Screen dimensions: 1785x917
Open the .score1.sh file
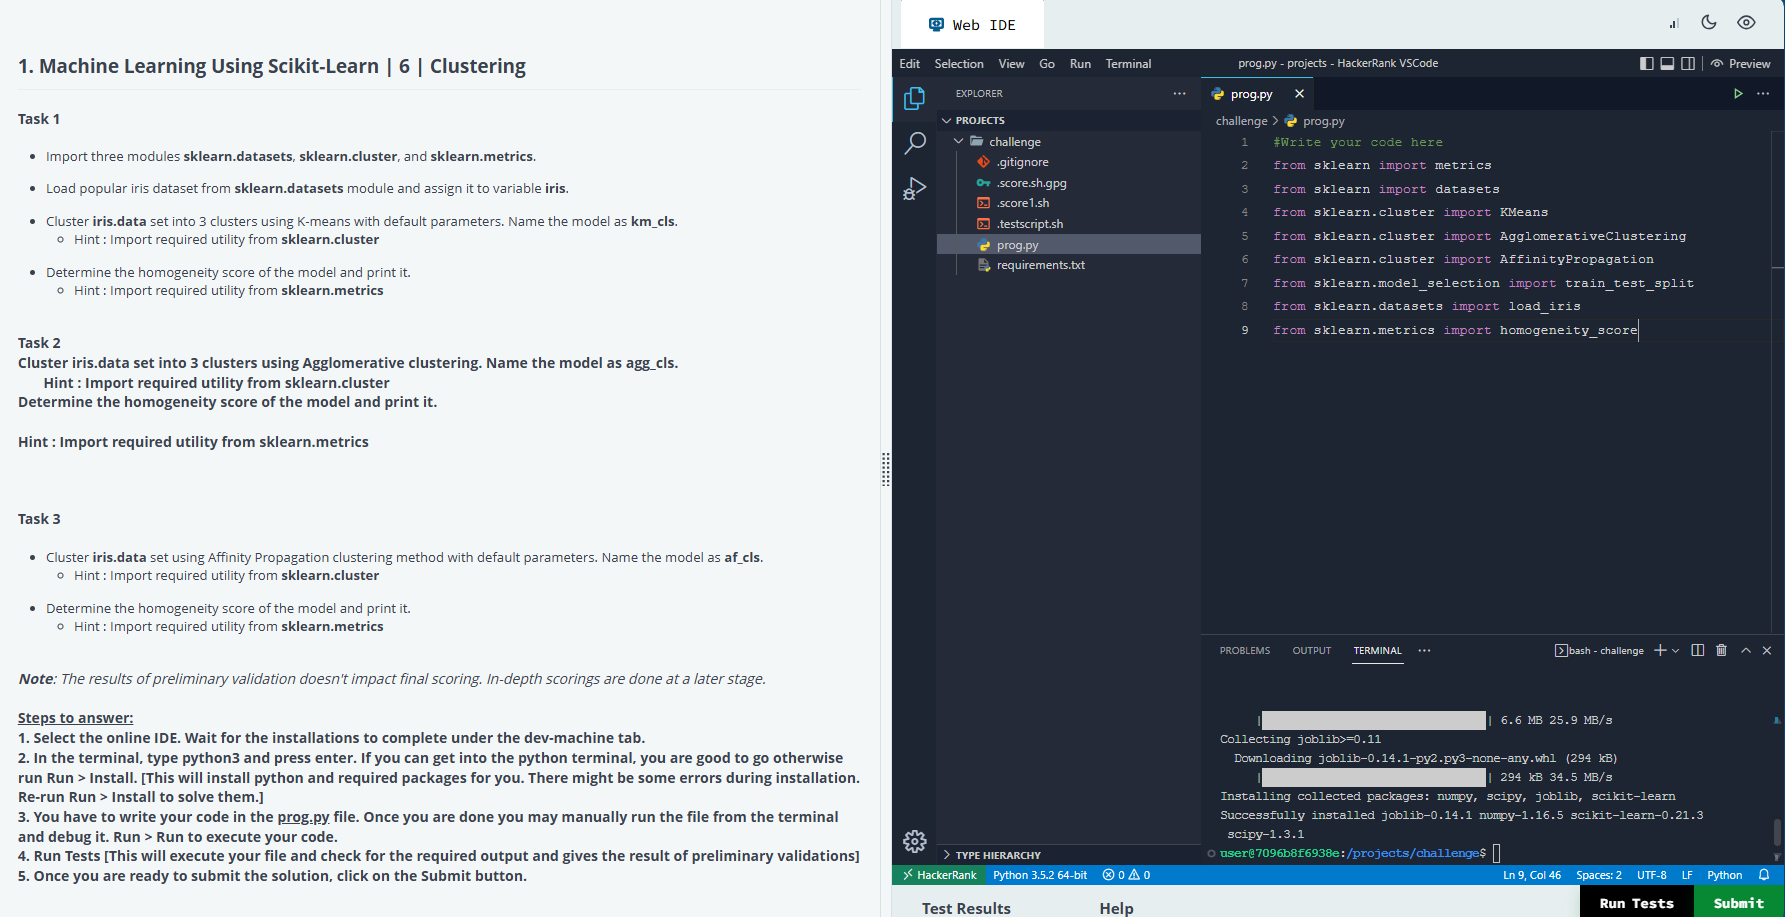[1068, 203]
